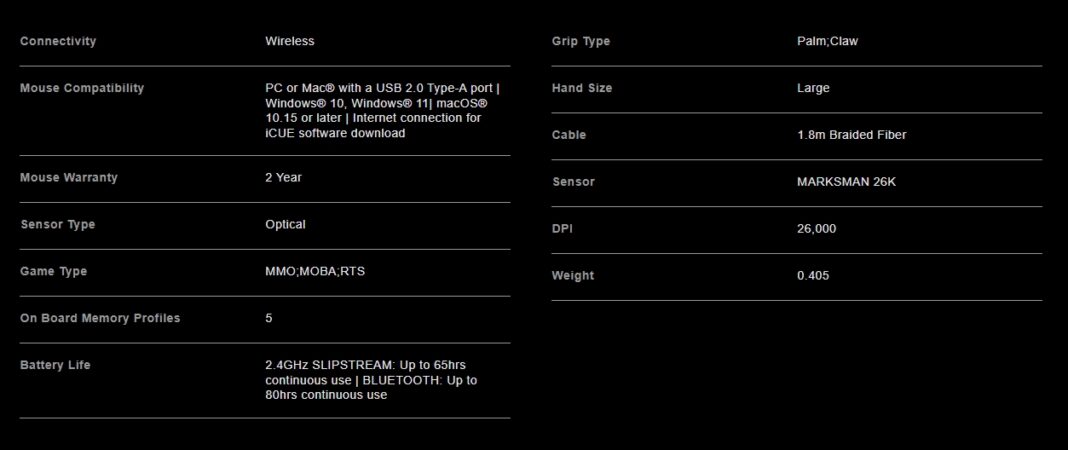Select the 1.8m Braided Fiber value

[852, 135]
